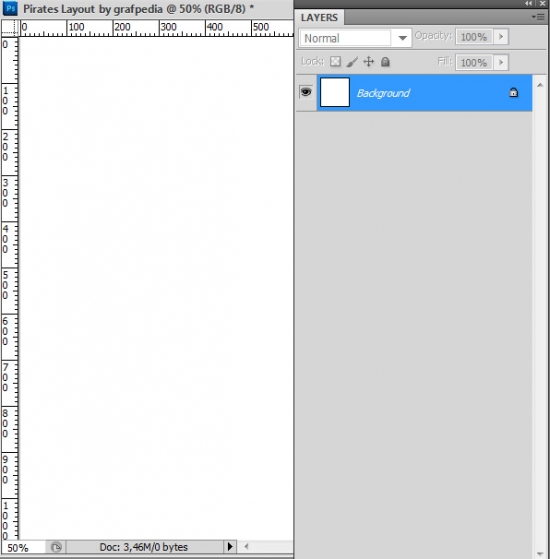Click the Pirates Layout document title
550x559 pixels.
point(138,9)
